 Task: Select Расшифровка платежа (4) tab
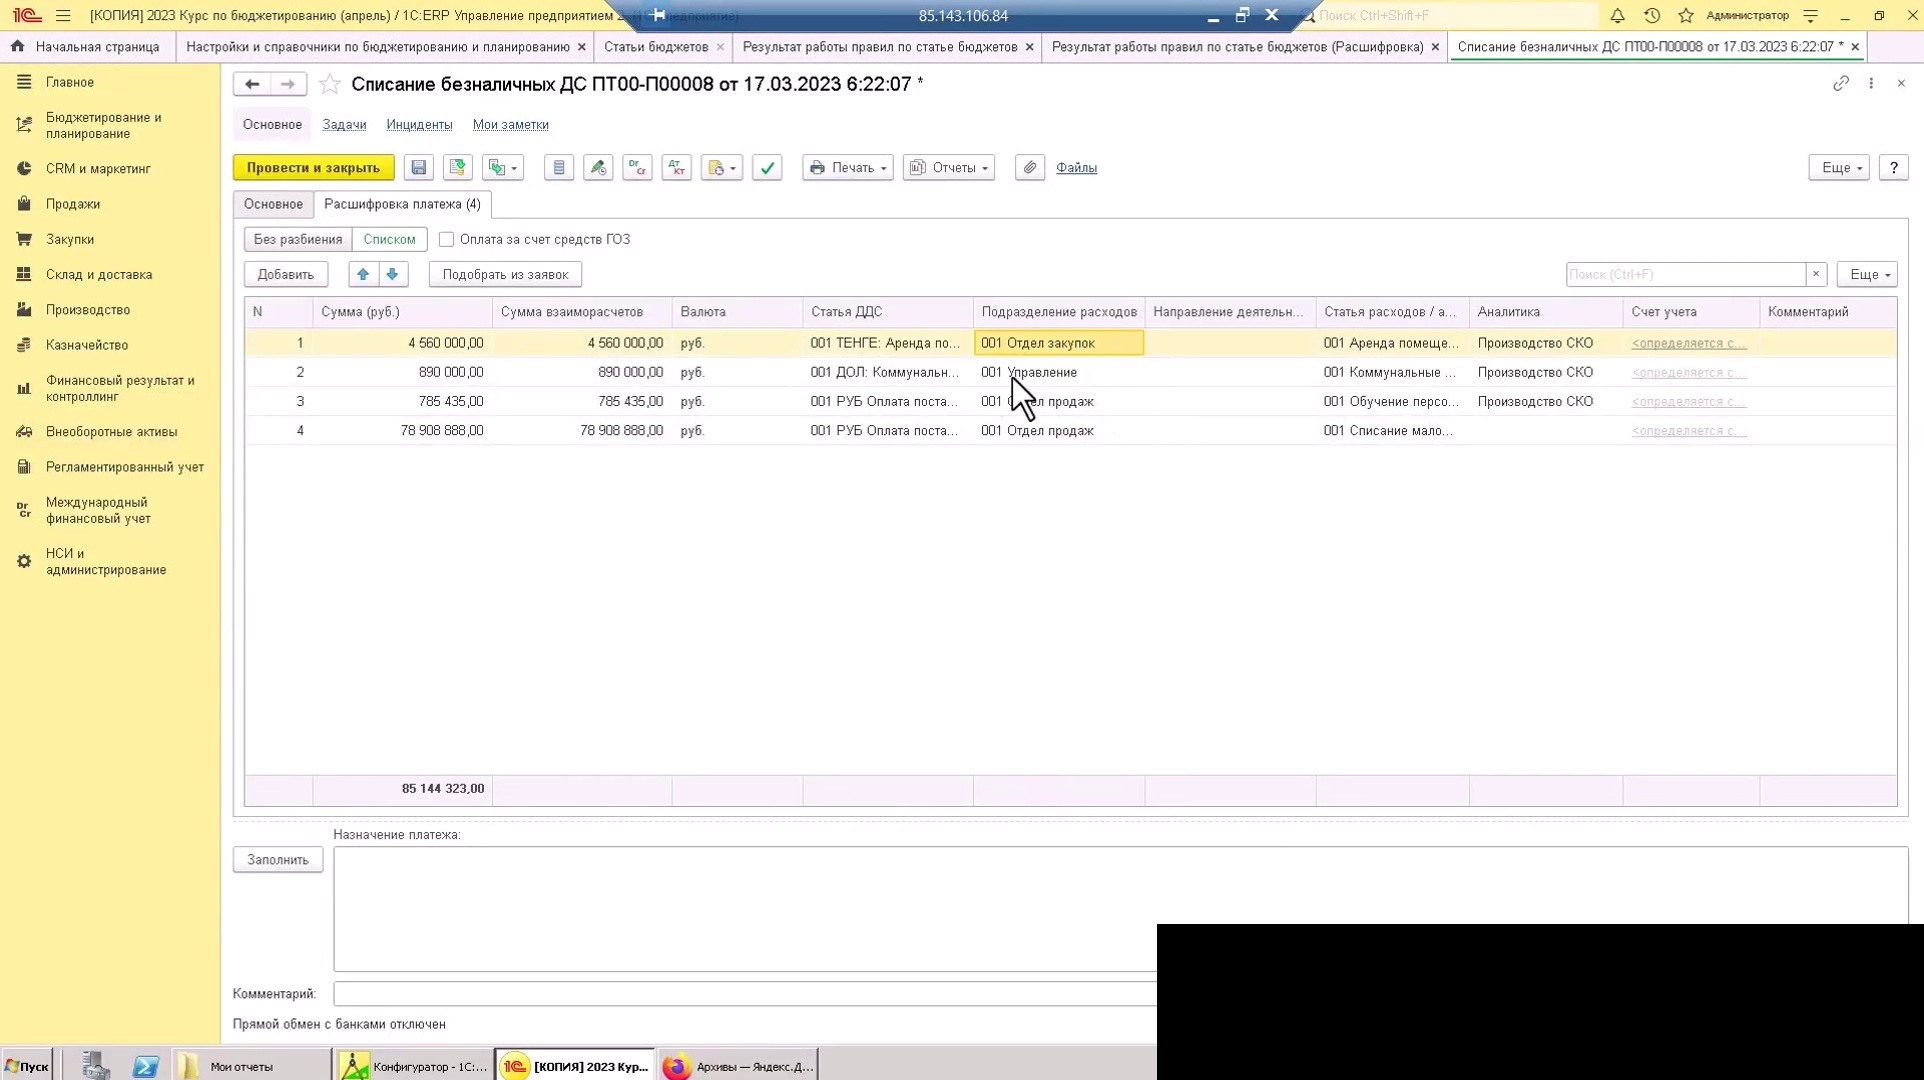[402, 204]
